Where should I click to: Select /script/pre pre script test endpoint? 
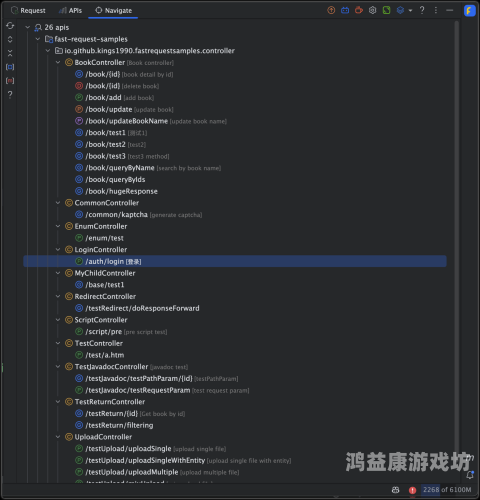[121, 332]
